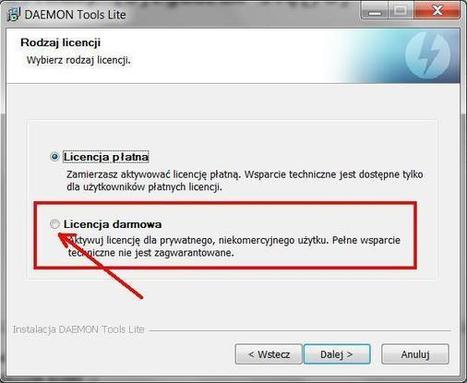Continue with the Dalej button
This screenshot has width=467, height=383.
click(x=337, y=354)
